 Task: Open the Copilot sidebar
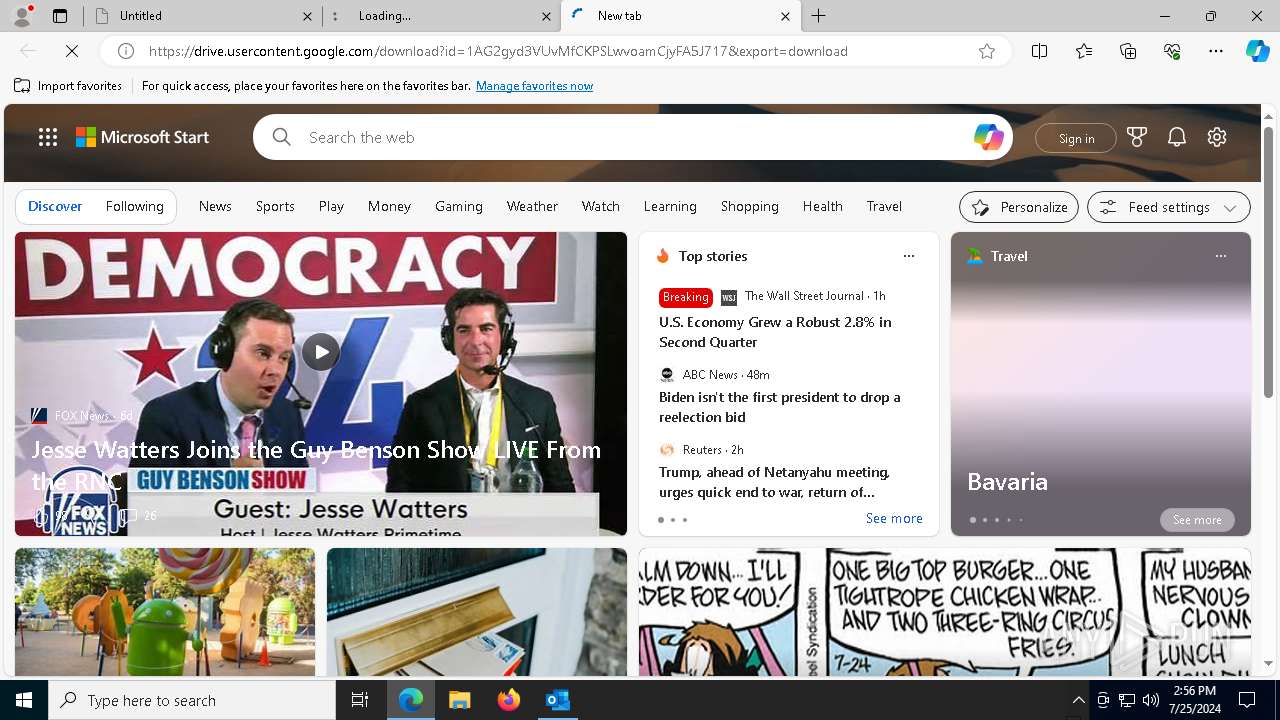coord(1257,51)
